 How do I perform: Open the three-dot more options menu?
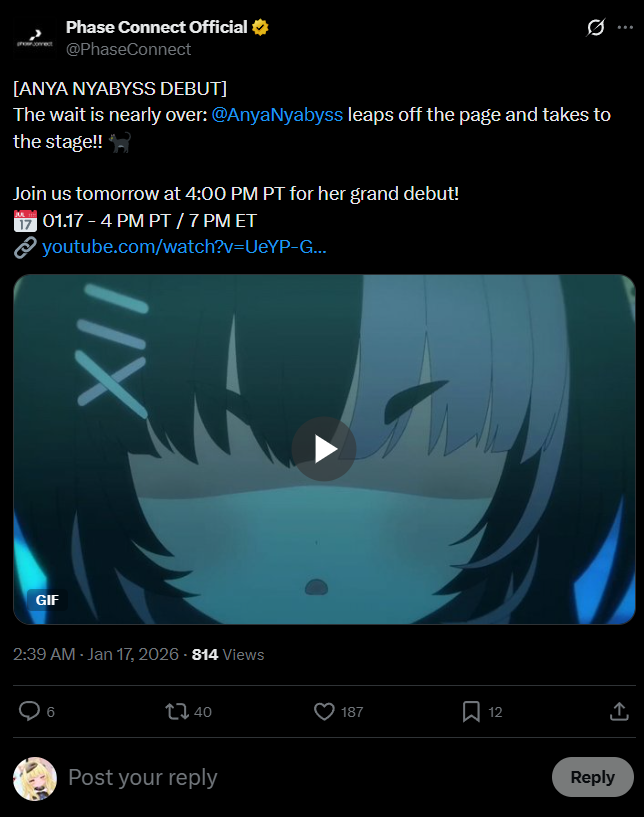[x=625, y=27]
